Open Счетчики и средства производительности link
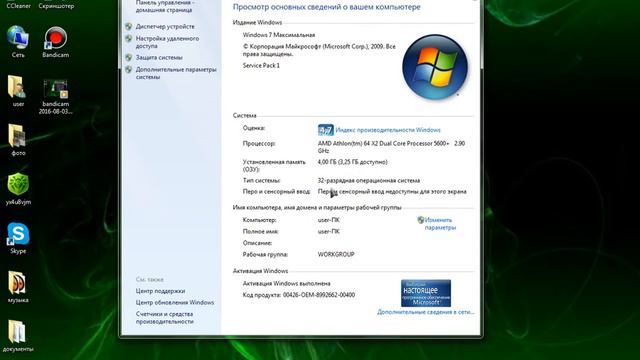Viewport: 640px width, 360px height. point(164,318)
